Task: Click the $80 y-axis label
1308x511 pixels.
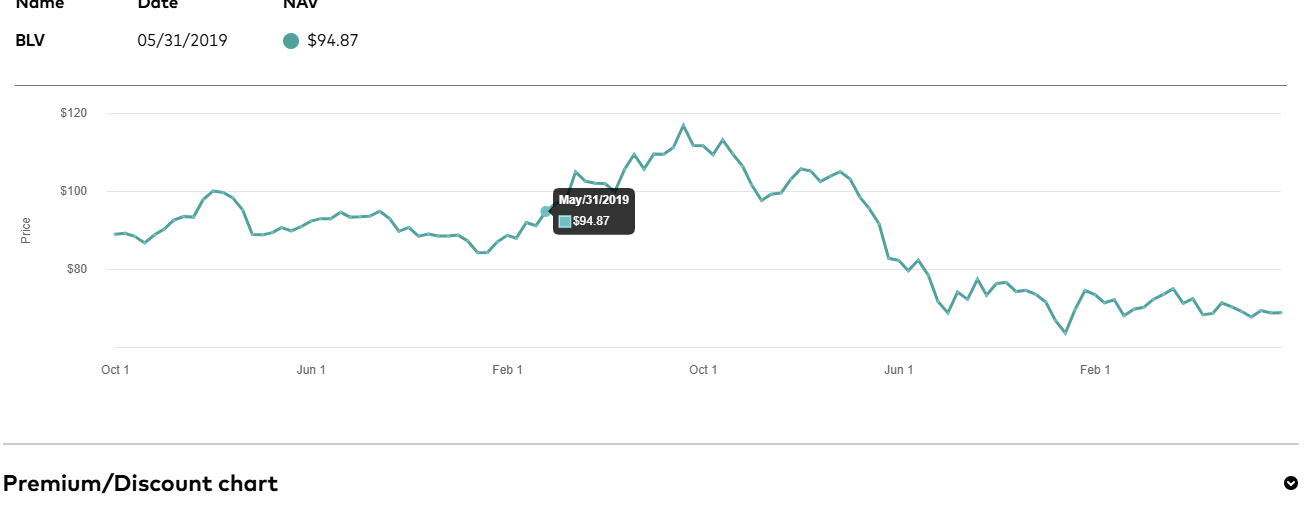Action: [x=77, y=269]
